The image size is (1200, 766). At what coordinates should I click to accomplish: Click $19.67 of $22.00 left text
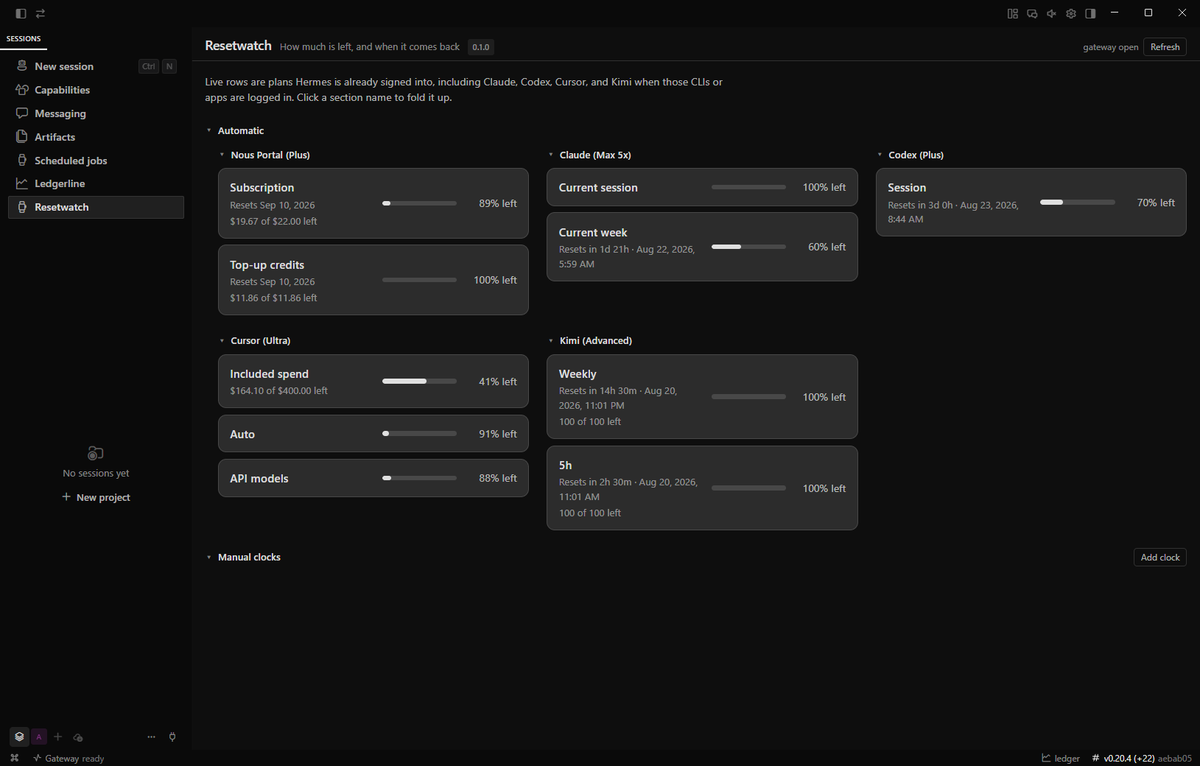(x=273, y=221)
